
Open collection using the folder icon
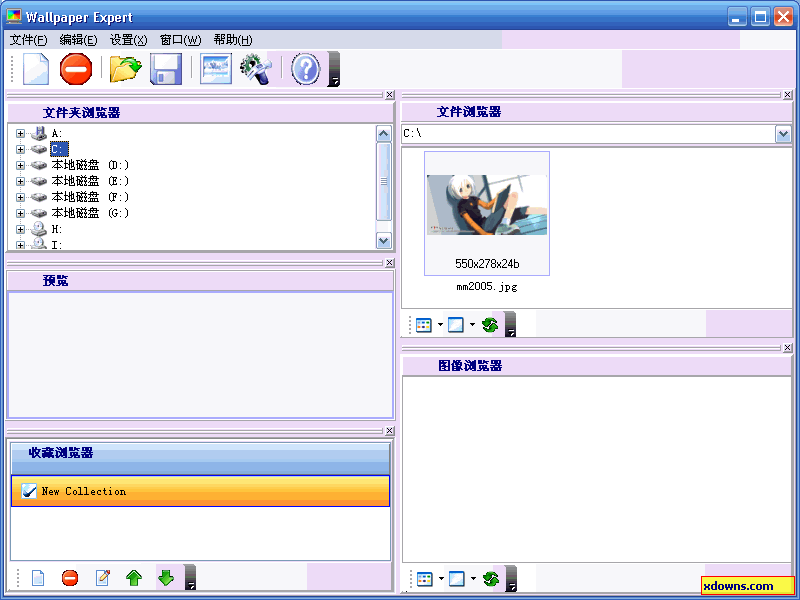[x=126, y=69]
